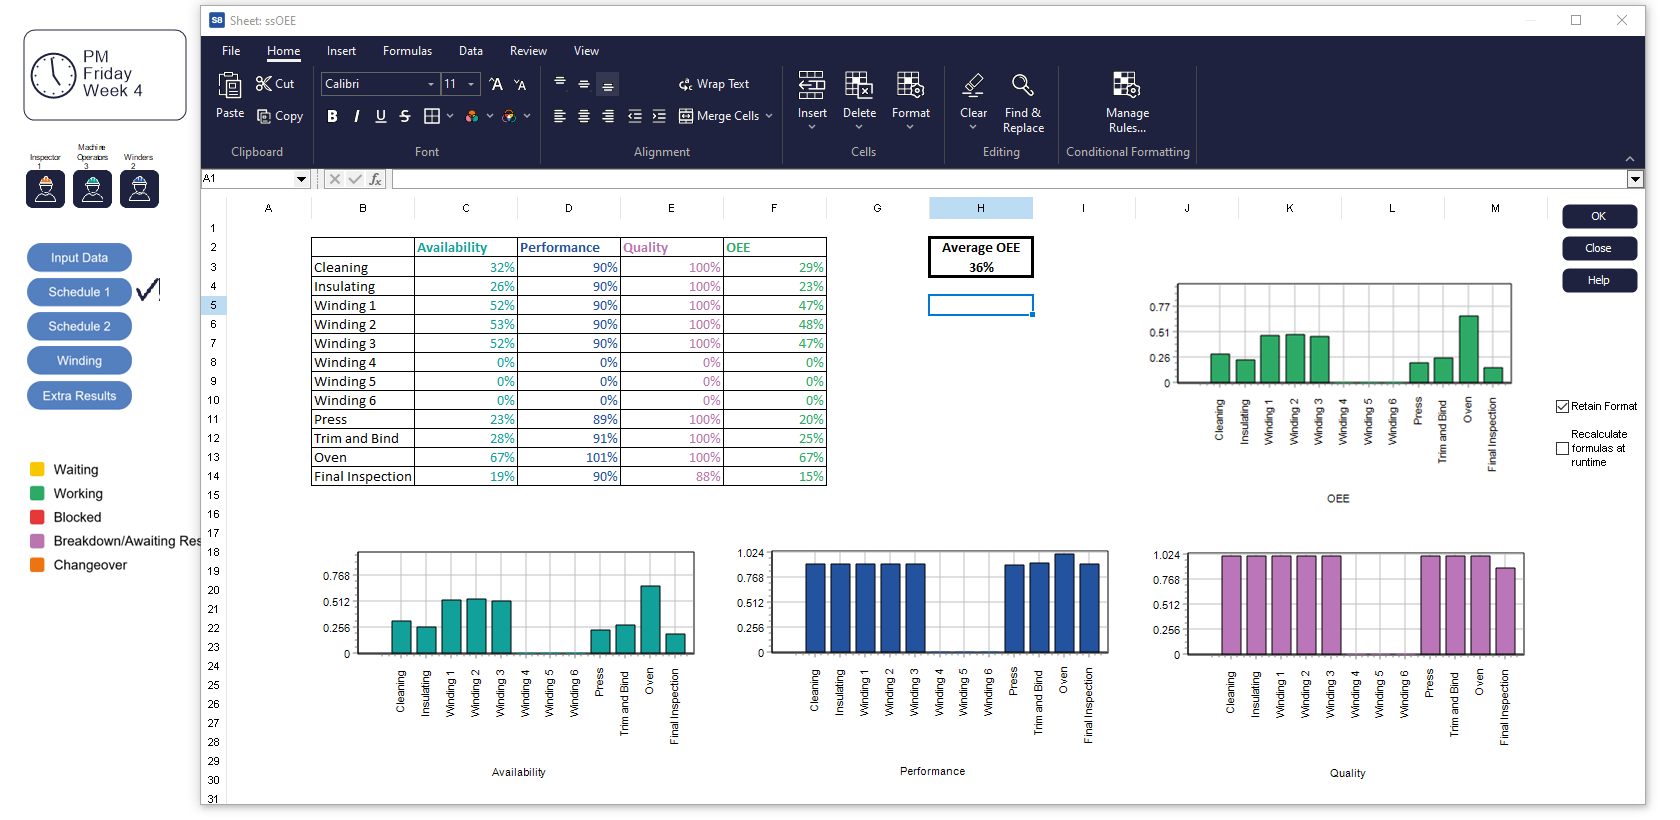The width and height of the screenshot is (1680, 820).
Task: Align text to vertical middle
Action: point(584,84)
